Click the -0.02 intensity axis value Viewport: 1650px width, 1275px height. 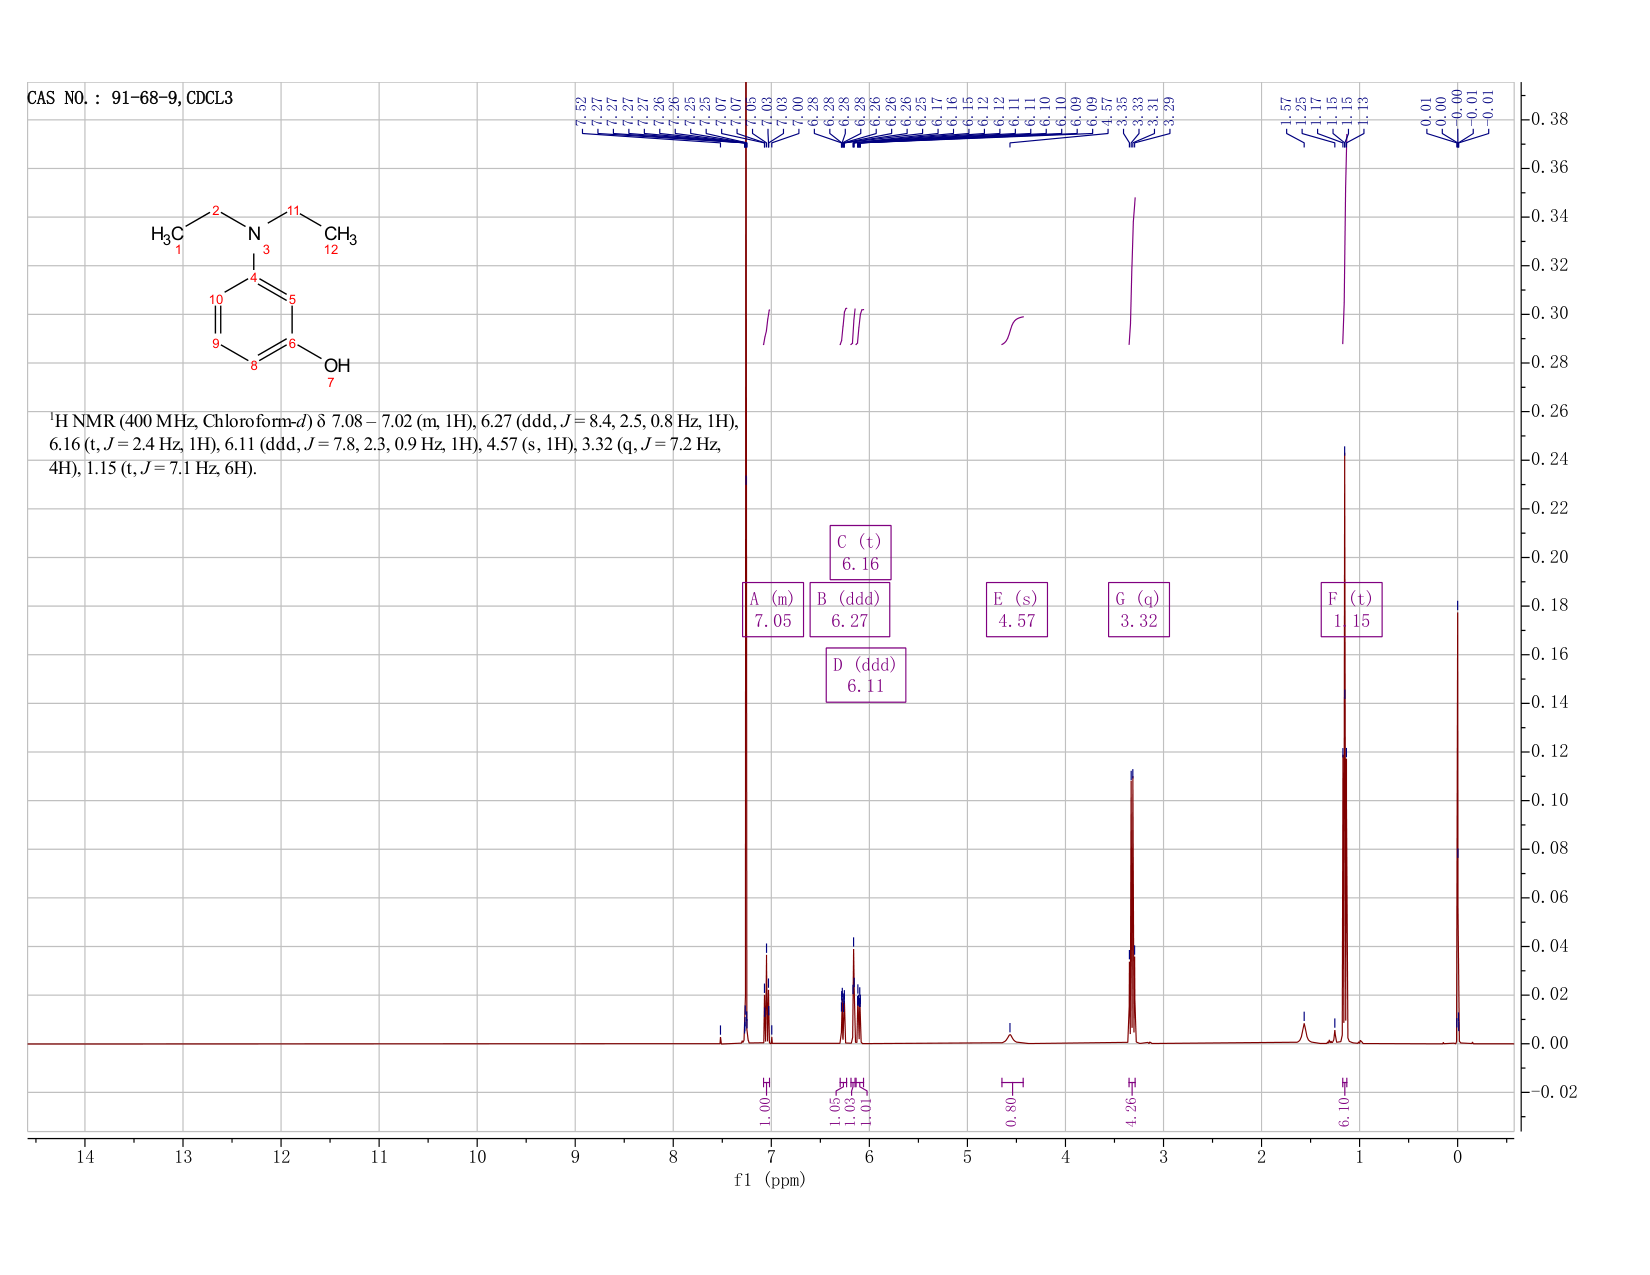1553,1092
